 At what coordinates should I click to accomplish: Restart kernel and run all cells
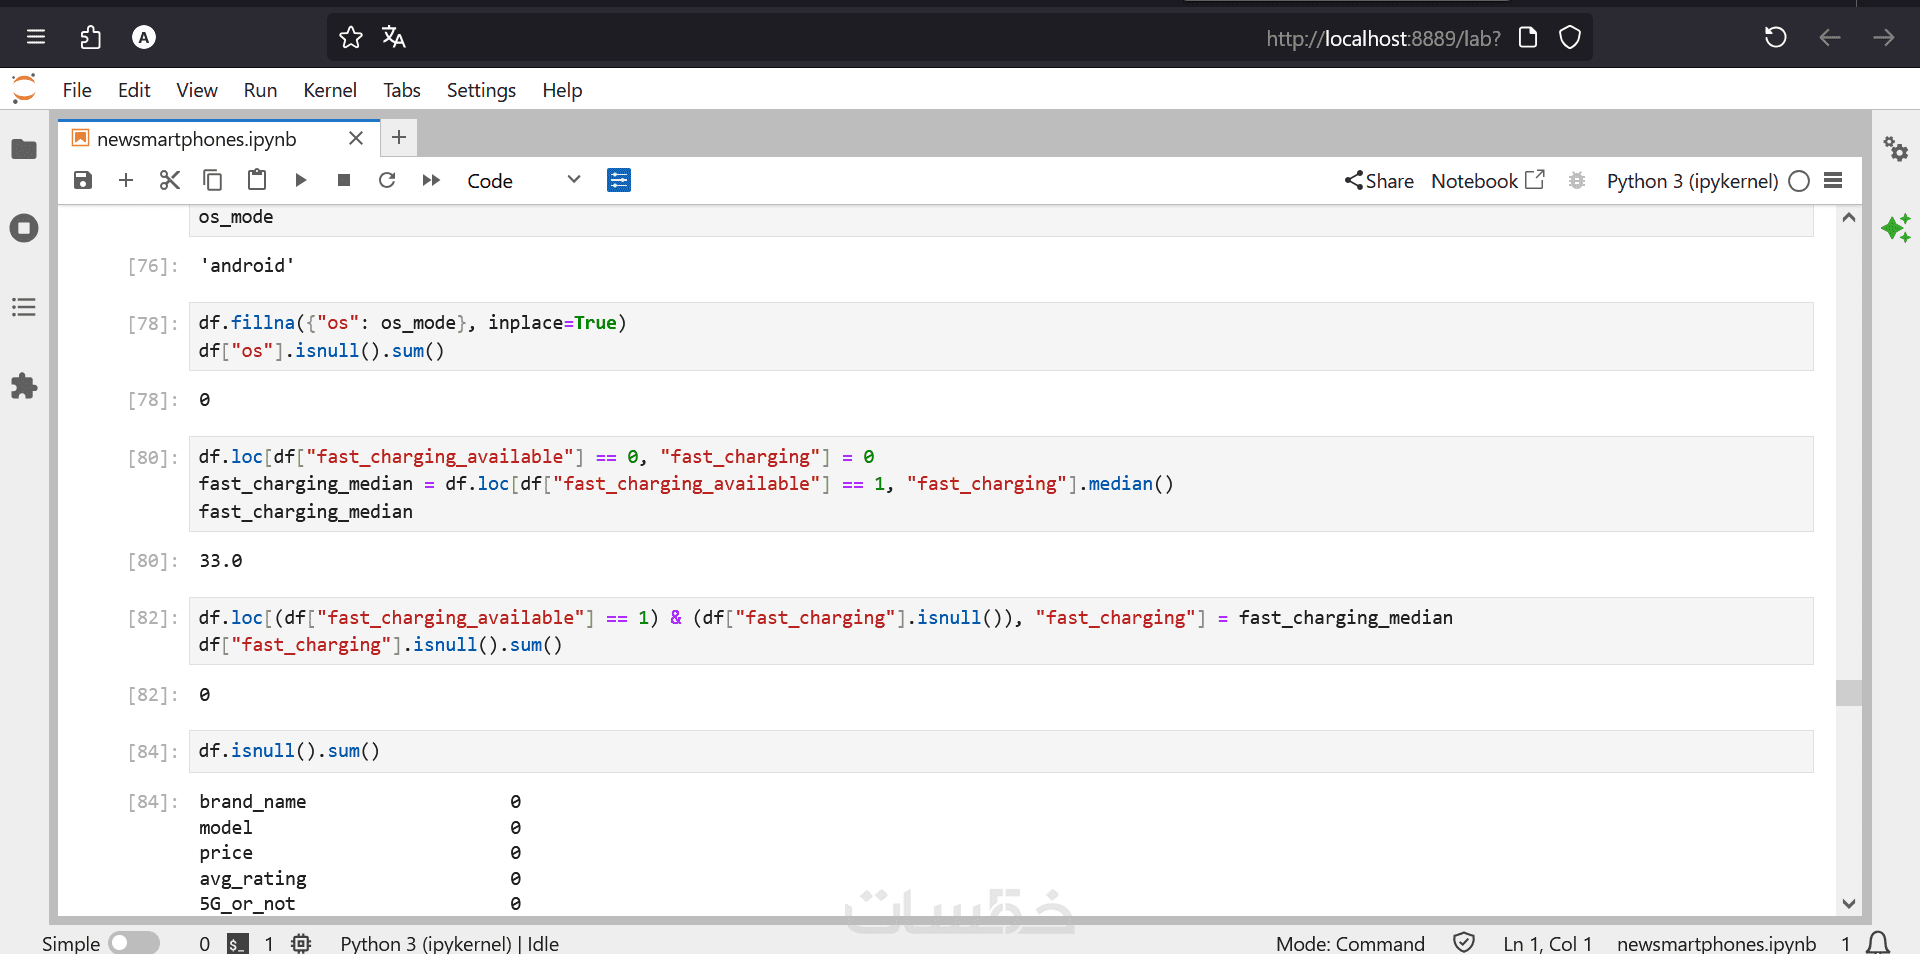[x=431, y=180]
